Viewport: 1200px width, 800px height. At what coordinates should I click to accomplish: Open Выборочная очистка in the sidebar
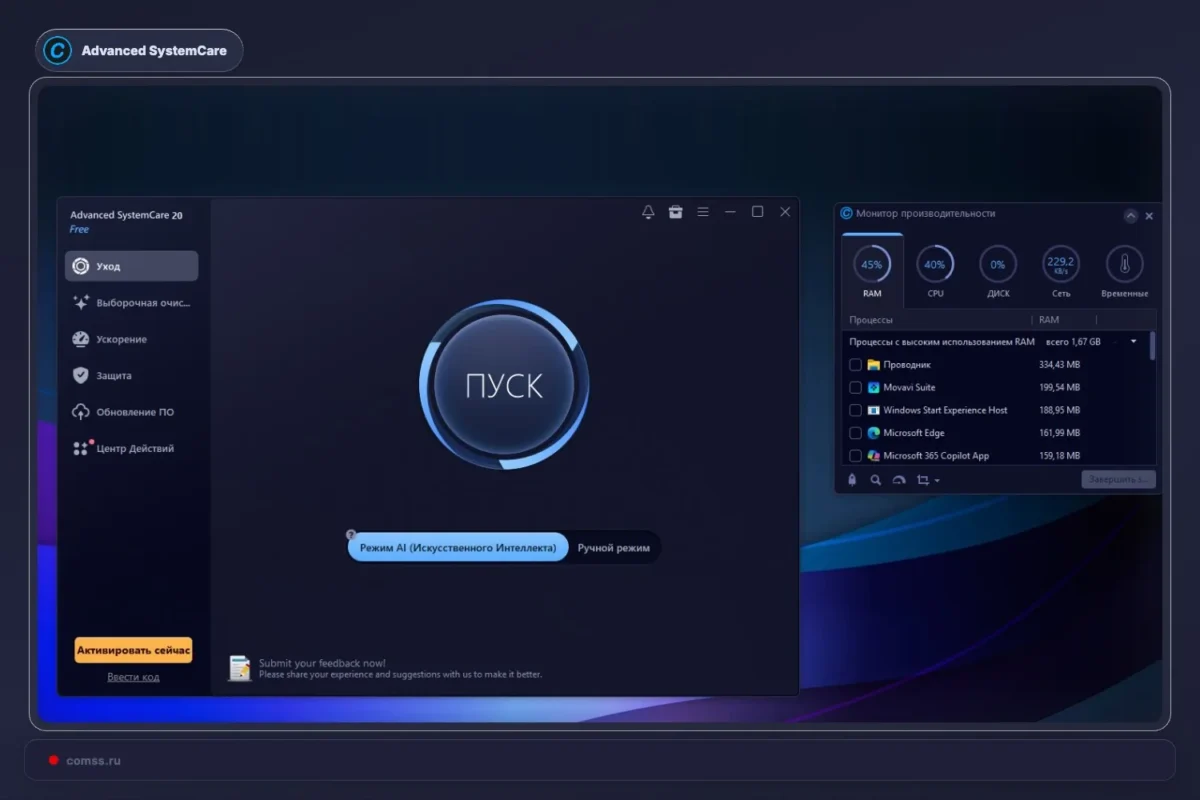131,302
